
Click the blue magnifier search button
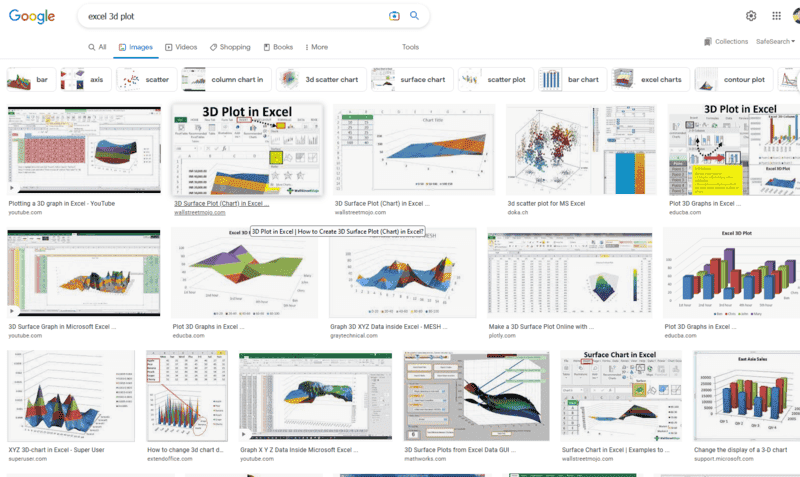pos(414,16)
